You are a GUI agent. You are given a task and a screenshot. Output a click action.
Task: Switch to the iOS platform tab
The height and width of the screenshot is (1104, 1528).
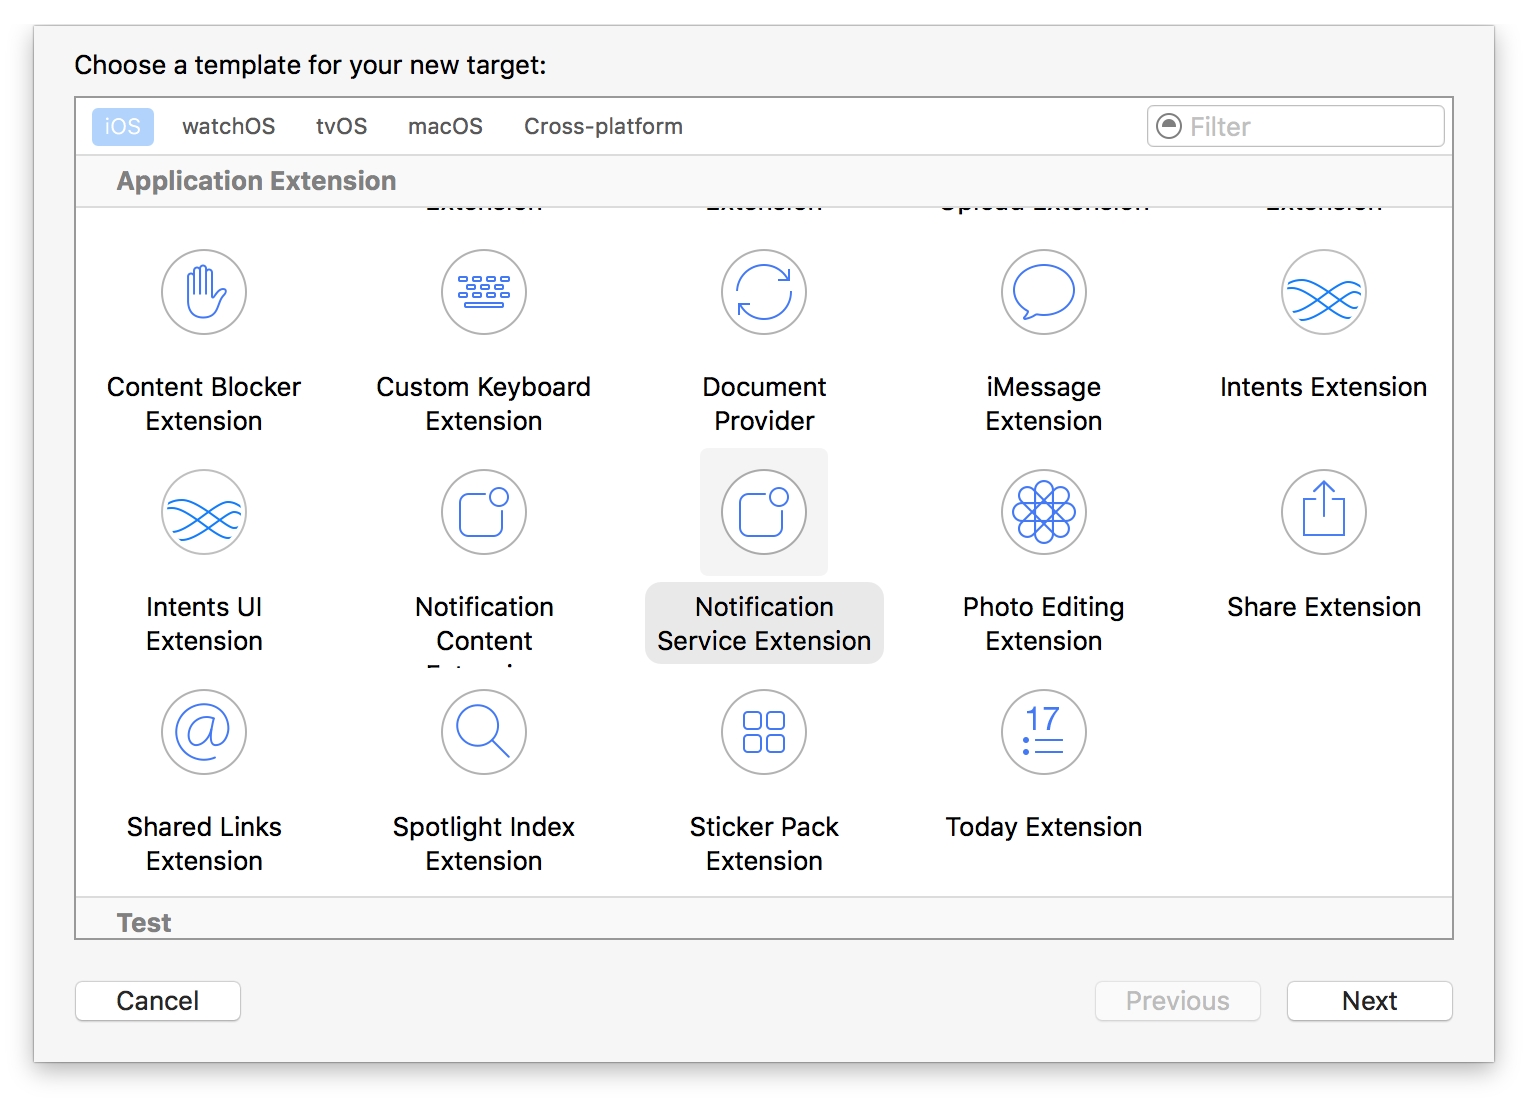123,127
